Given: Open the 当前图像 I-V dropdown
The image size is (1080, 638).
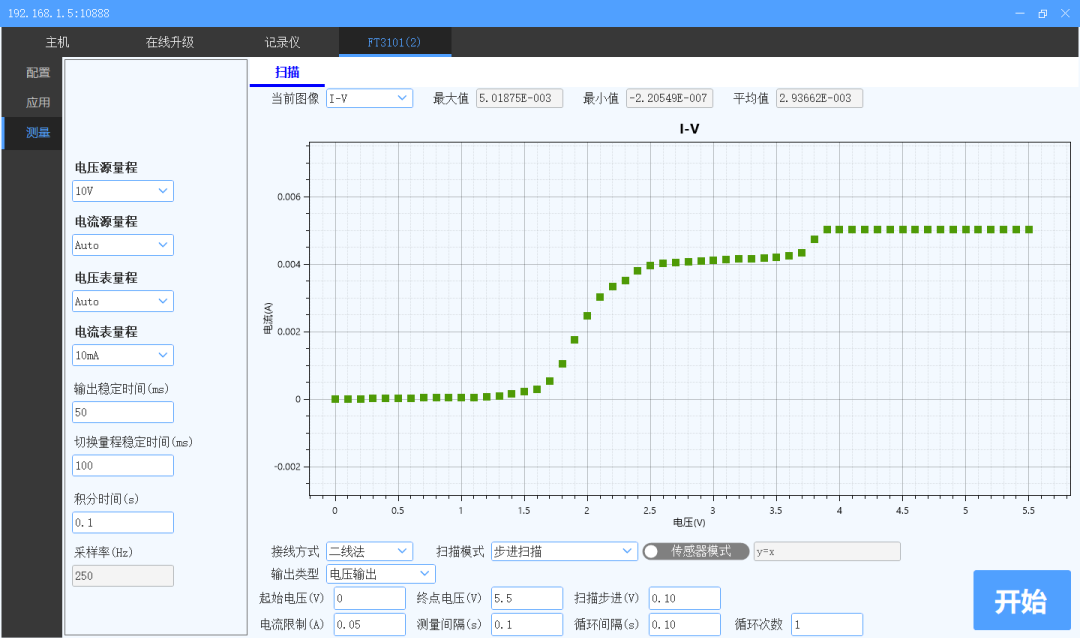Looking at the screenshot, I should click(369, 99).
